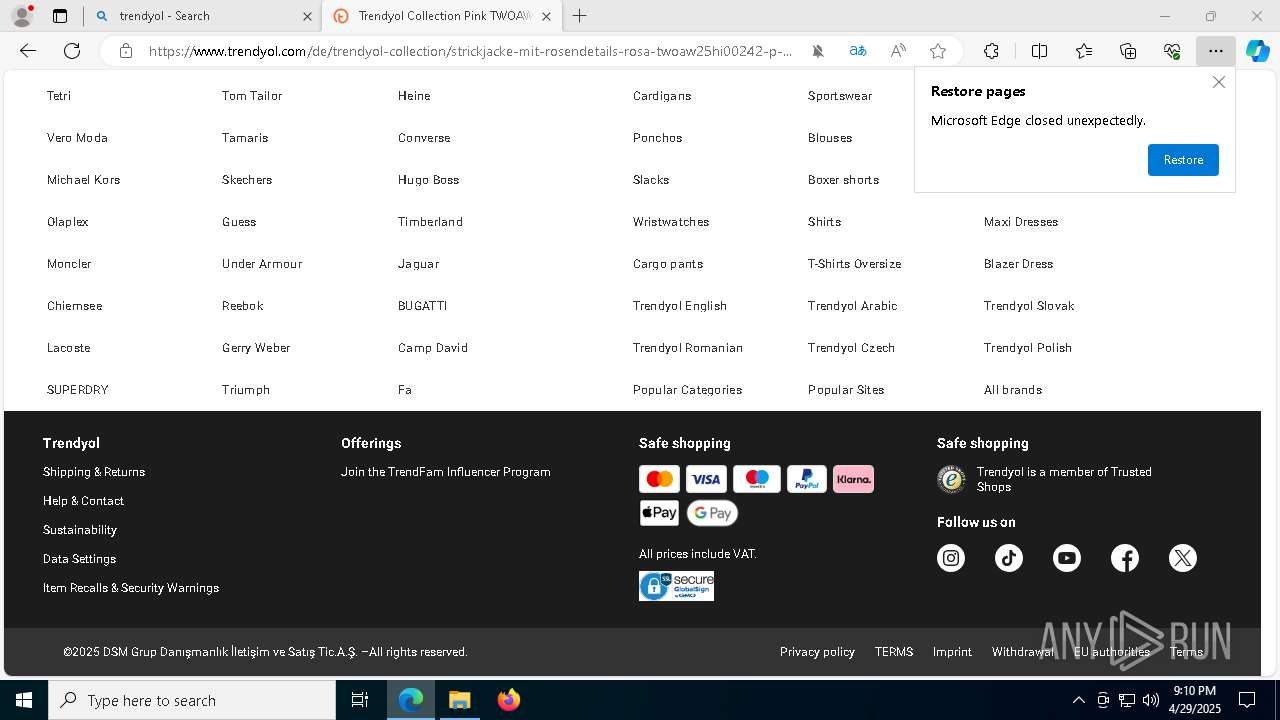Open the TikTok social icon
This screenshot has width=1280, height=720.
click(x=1009, y=558)
